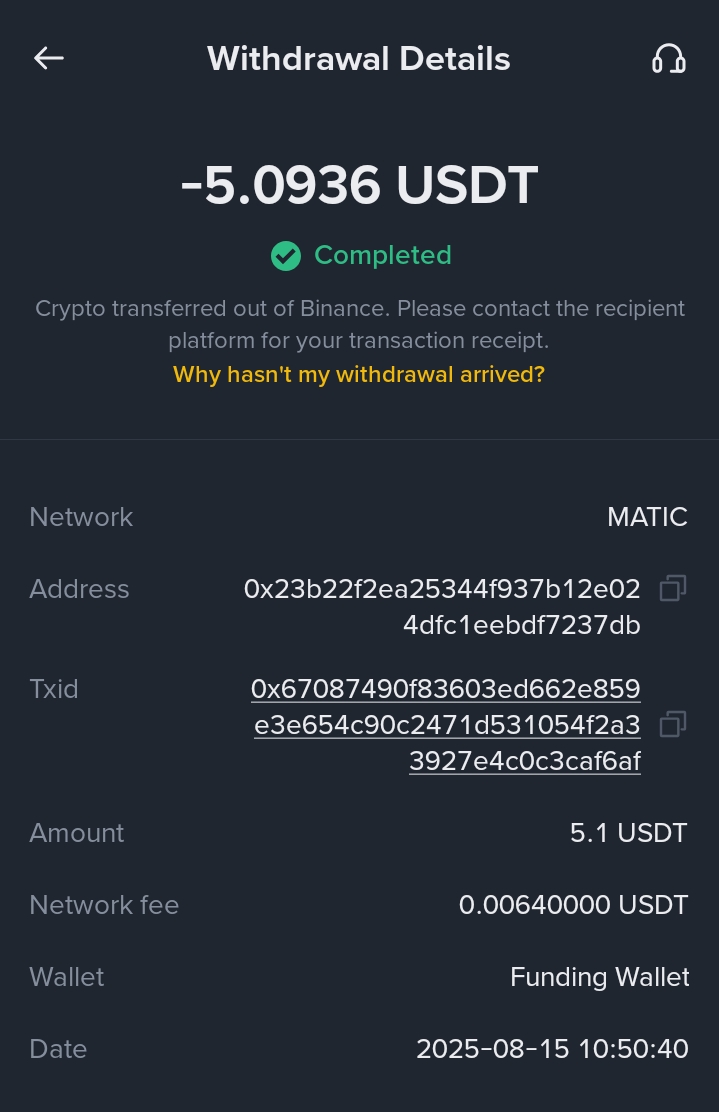Open customer support headset icon
Screen dimensions: 719x1112
668,59
